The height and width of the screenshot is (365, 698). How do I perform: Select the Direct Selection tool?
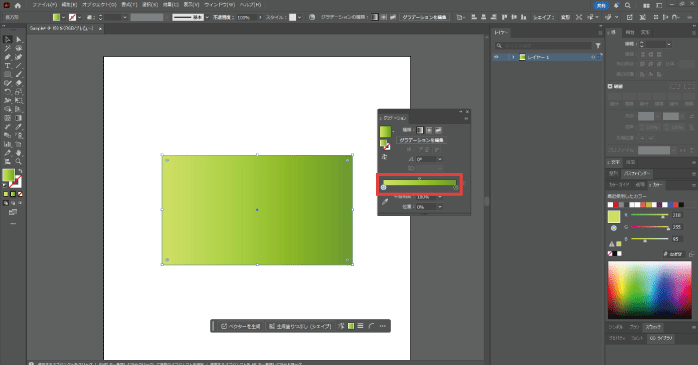pyautogui.click(x=19, y=40)
